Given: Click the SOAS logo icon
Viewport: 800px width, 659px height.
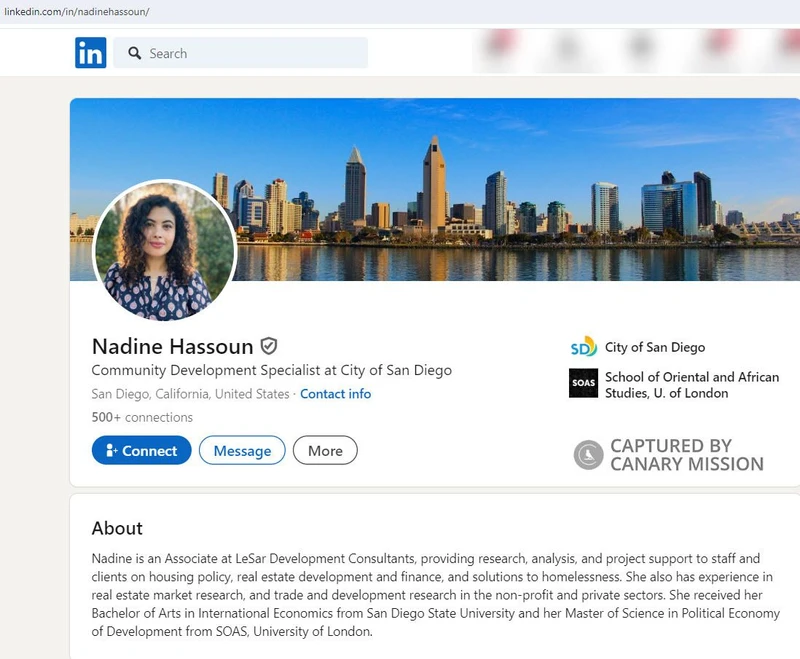Looking at the screenshot, I should [x=583, y=383].
